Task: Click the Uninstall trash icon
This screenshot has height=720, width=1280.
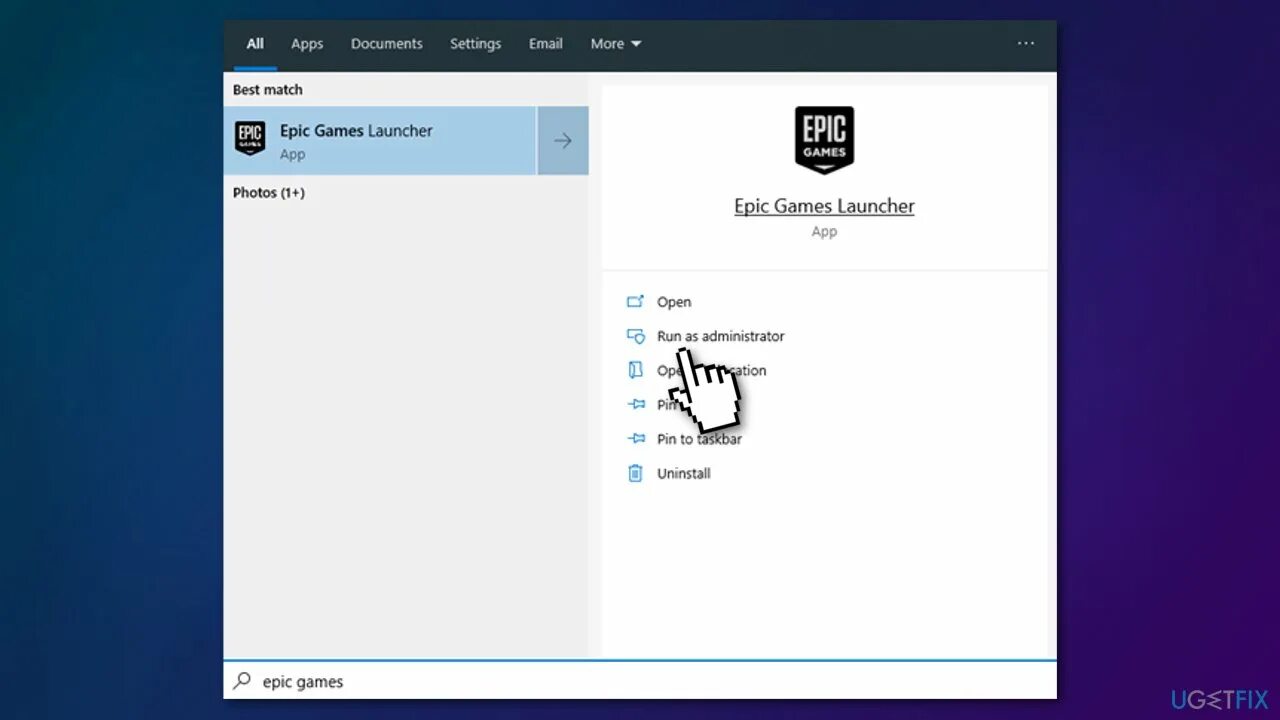Action: click(x=635, y=473)
